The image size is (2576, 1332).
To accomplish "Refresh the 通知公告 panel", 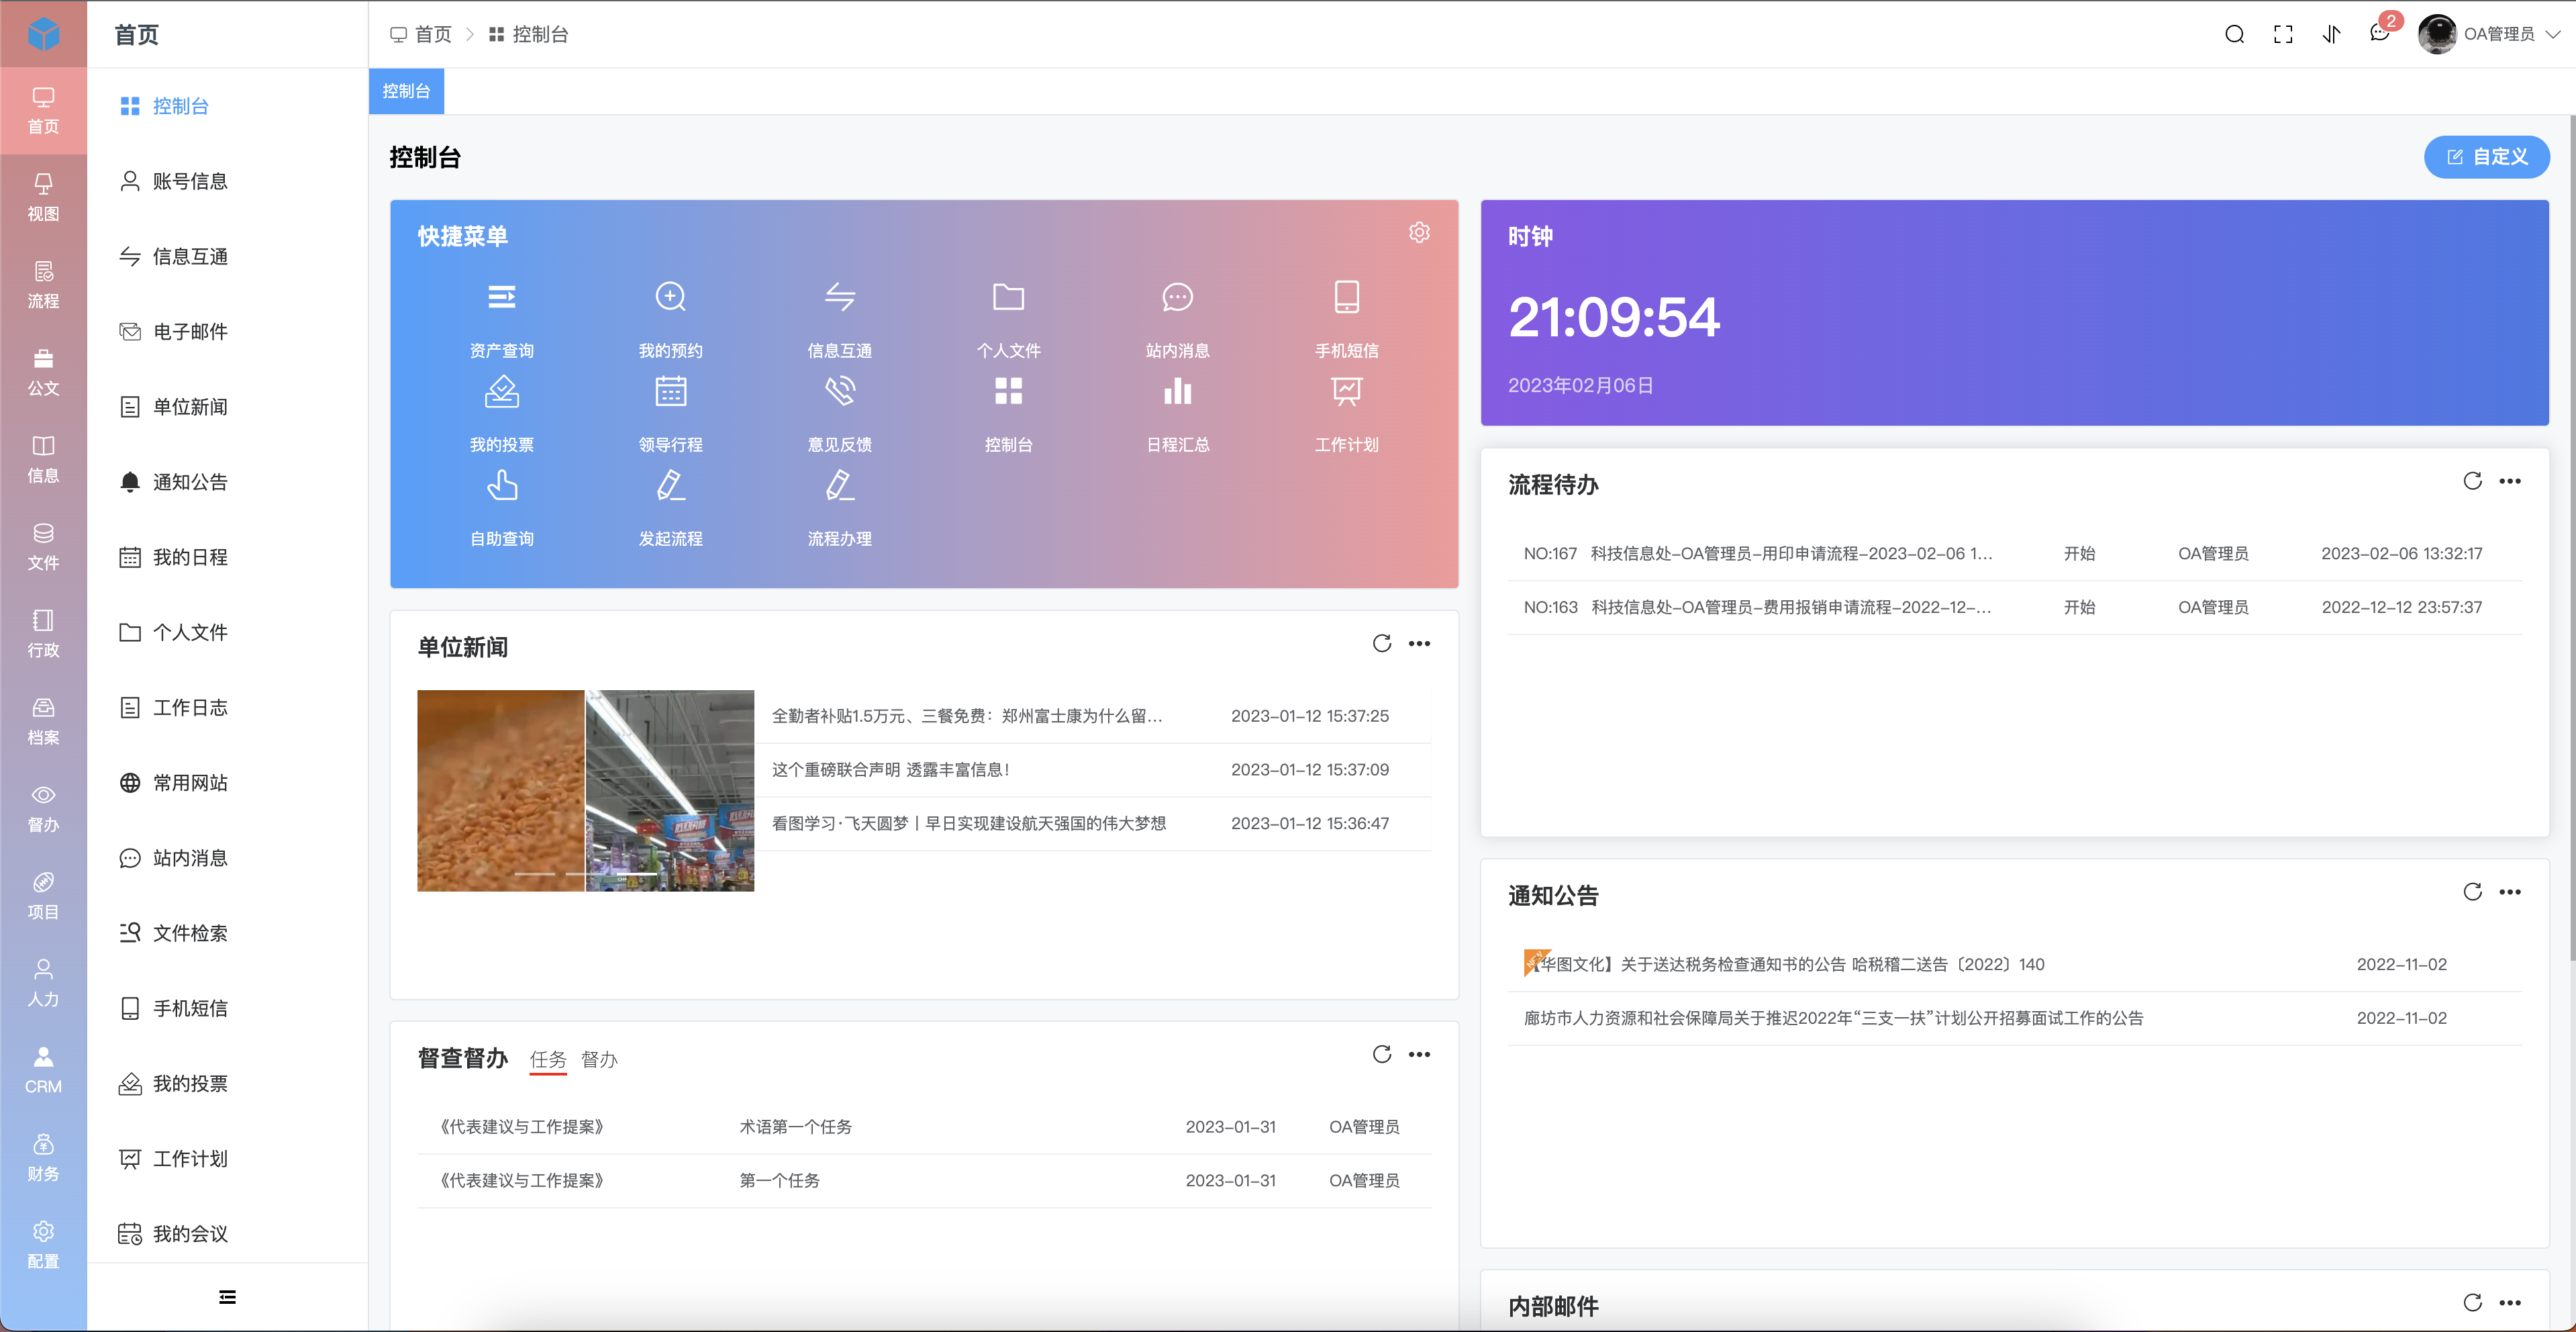I will click(x=2472, y=892).
